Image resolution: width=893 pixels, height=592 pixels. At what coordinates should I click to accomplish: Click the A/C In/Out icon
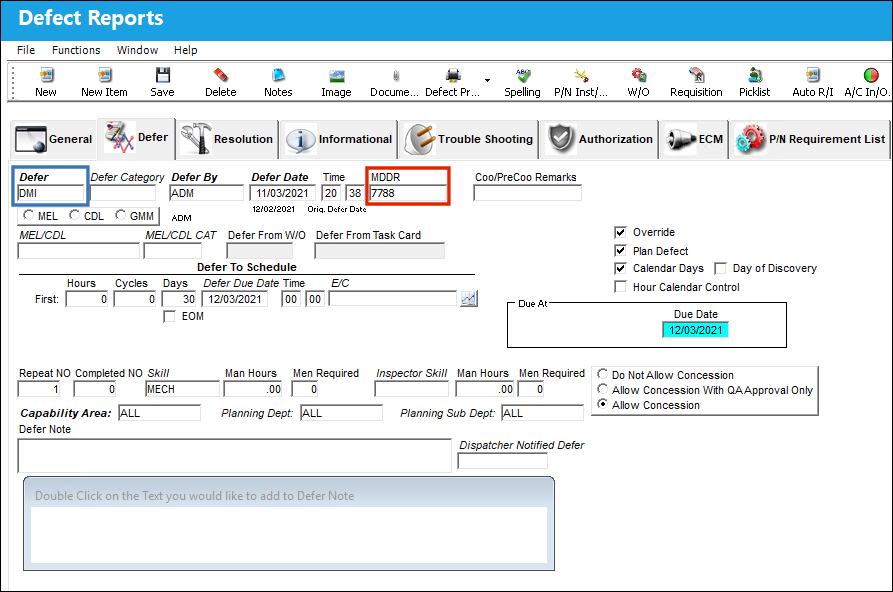pos(871,75)
